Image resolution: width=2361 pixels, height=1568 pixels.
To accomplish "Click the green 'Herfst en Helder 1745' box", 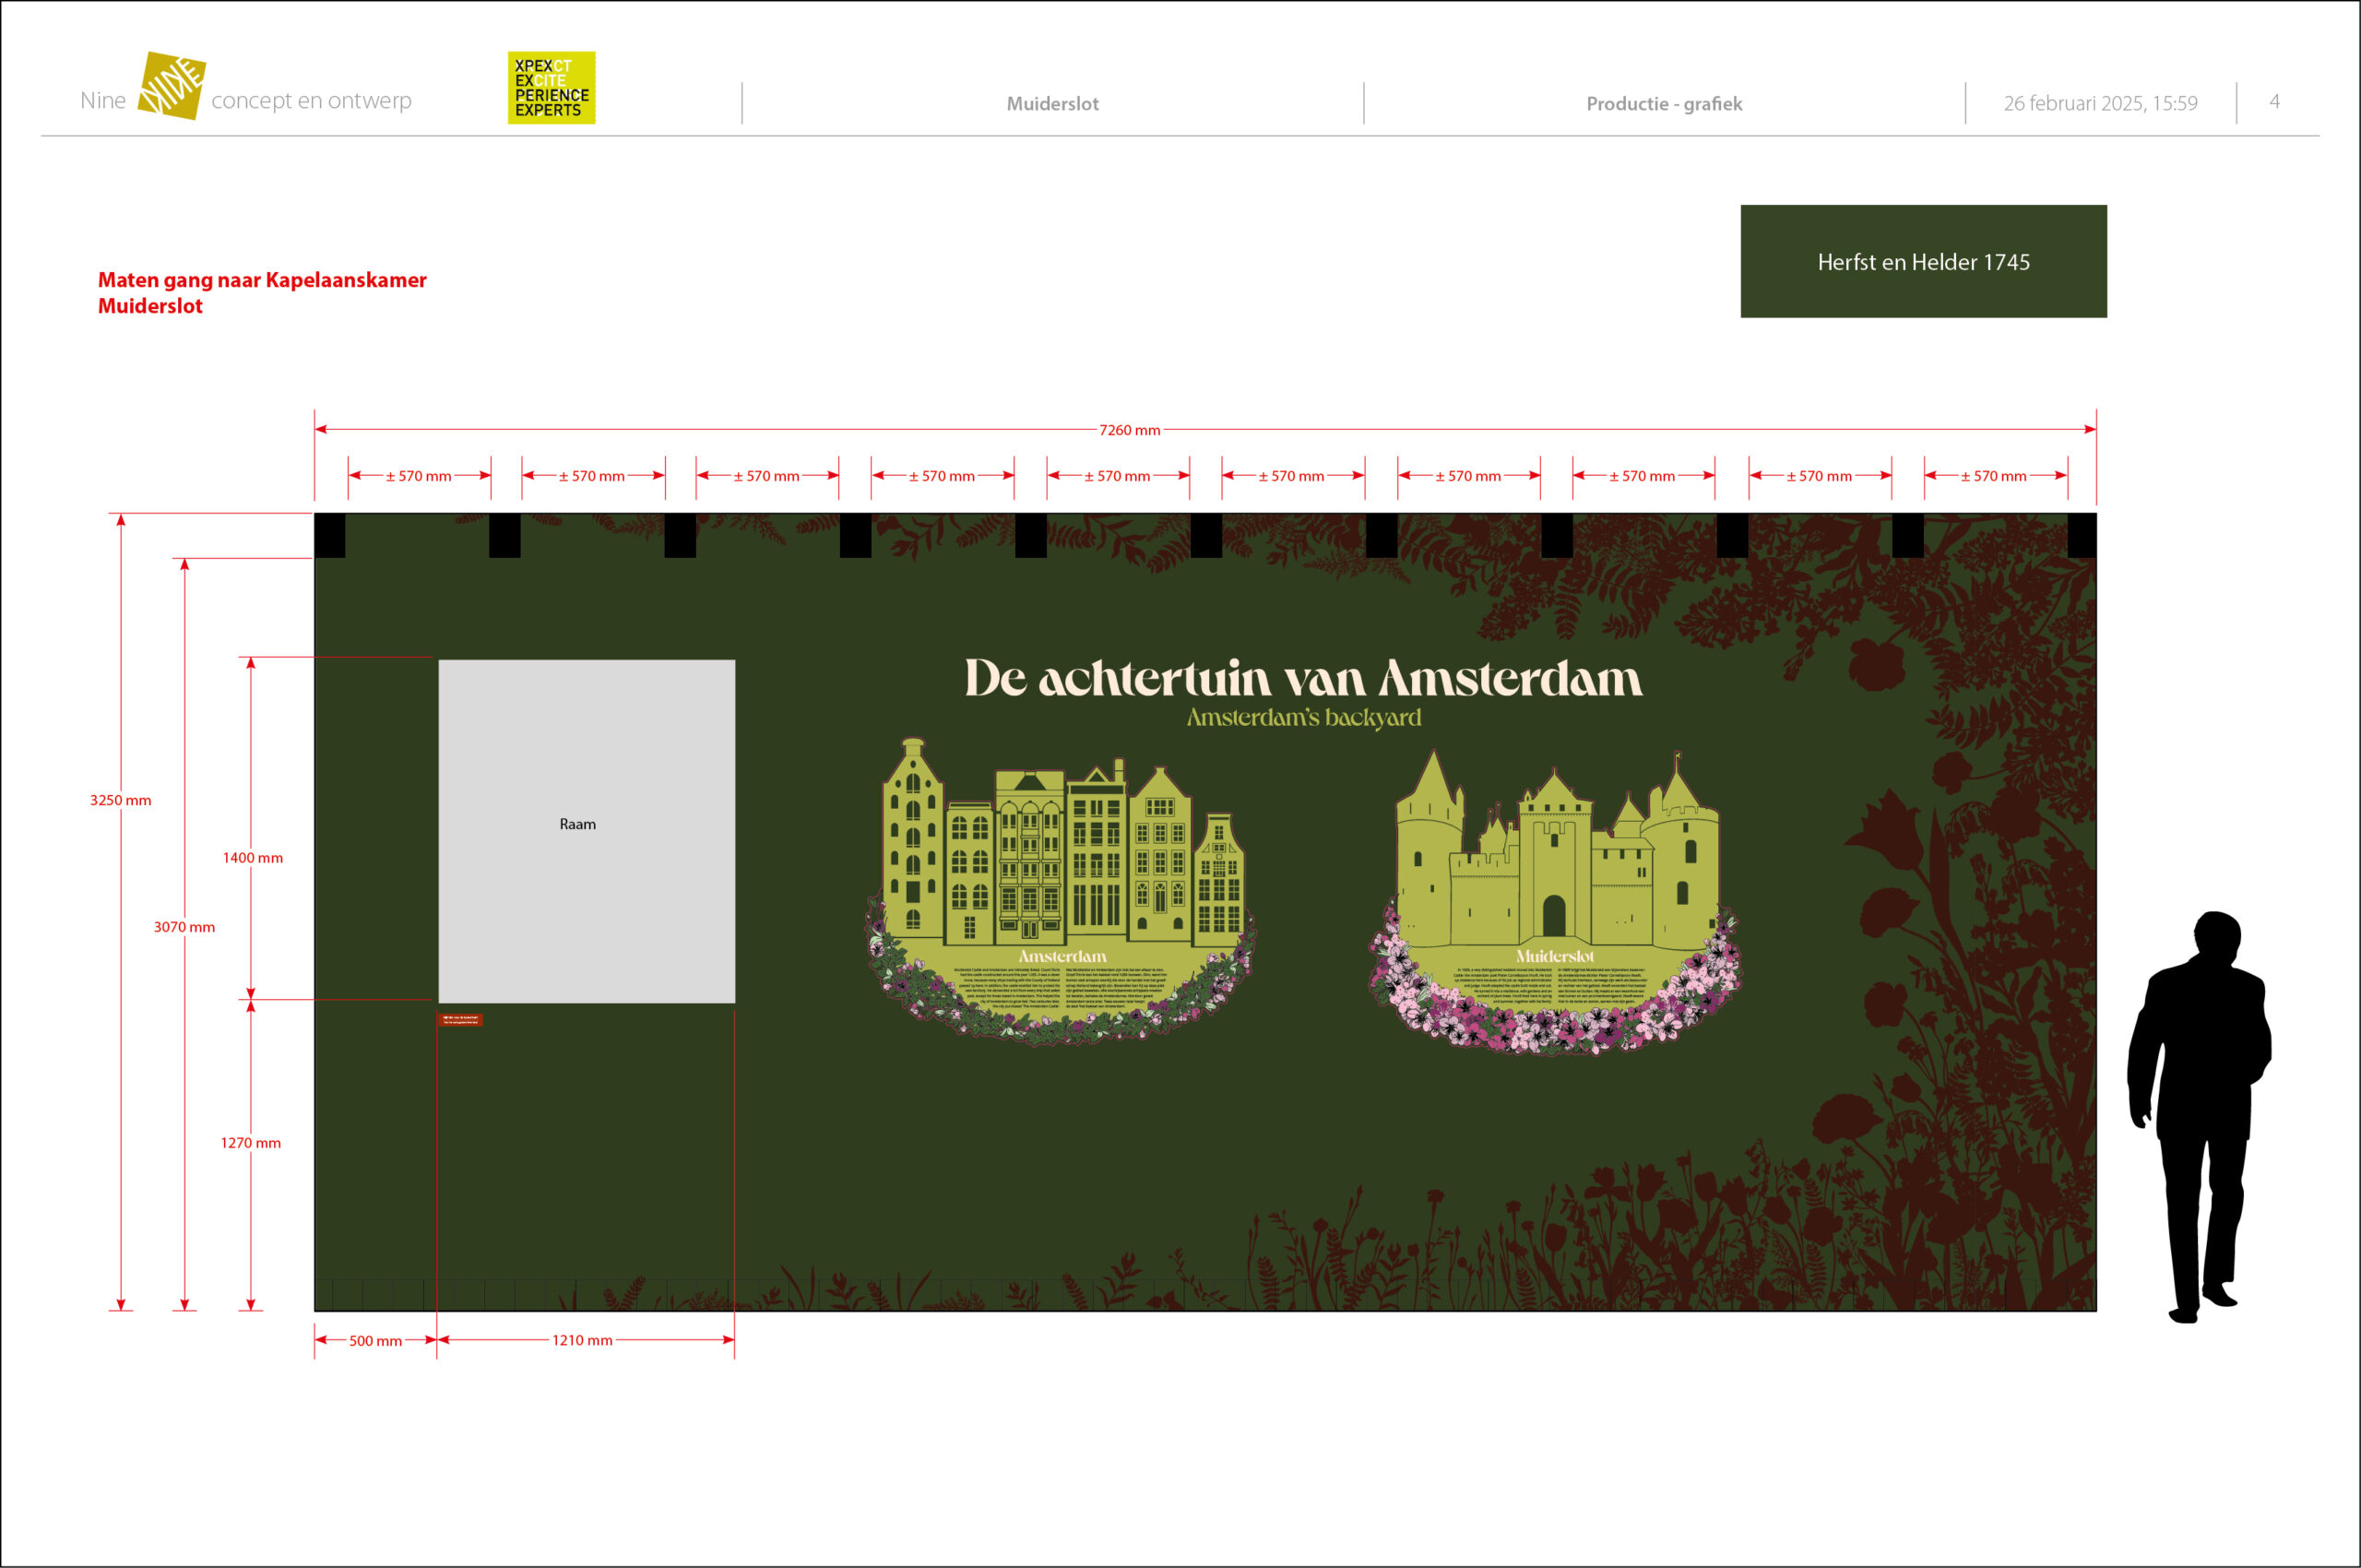I will click(1923, 262).
